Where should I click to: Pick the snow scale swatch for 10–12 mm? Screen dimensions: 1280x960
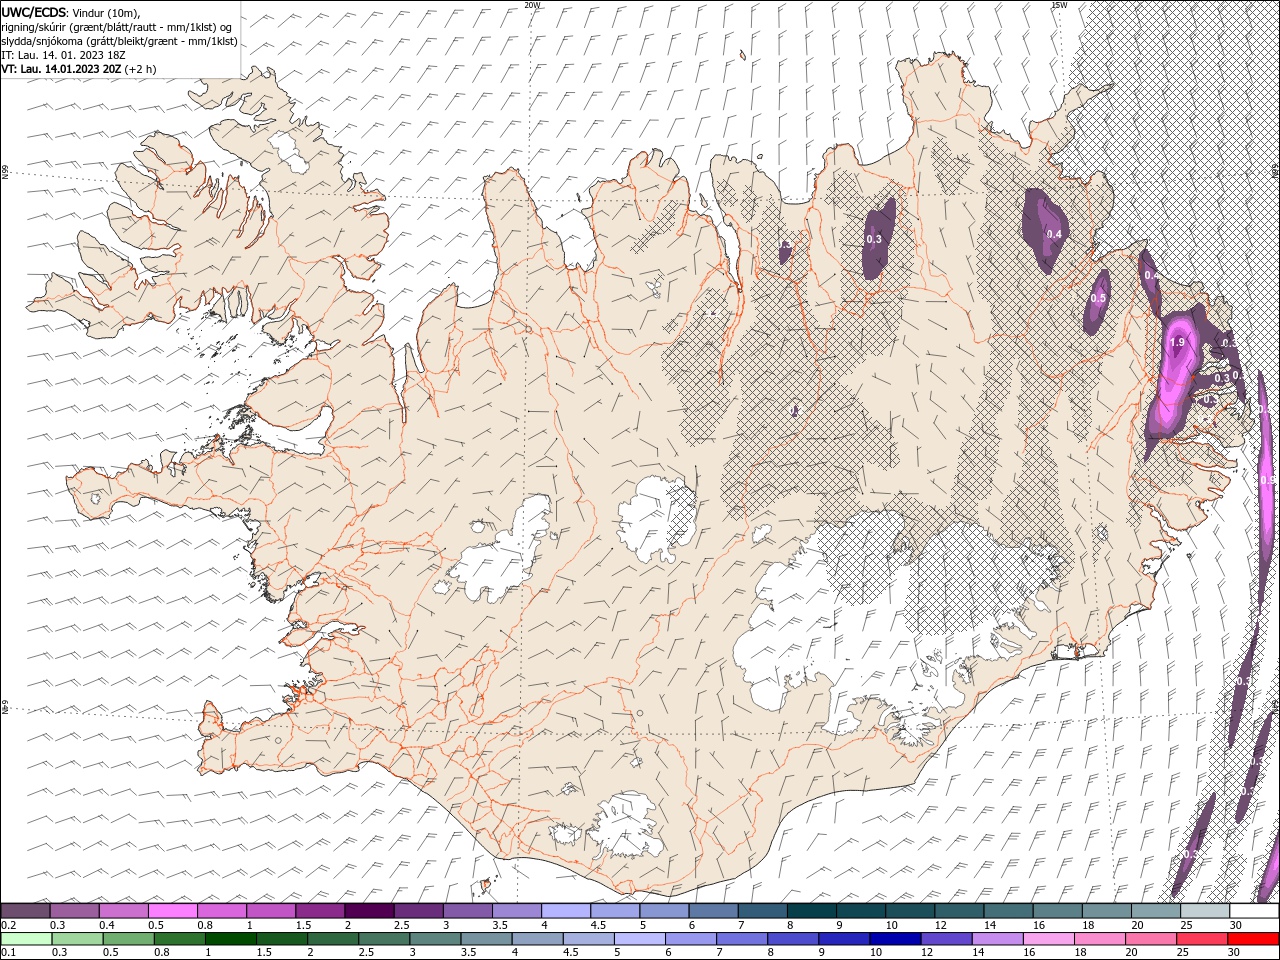click(x=911, y=911)
